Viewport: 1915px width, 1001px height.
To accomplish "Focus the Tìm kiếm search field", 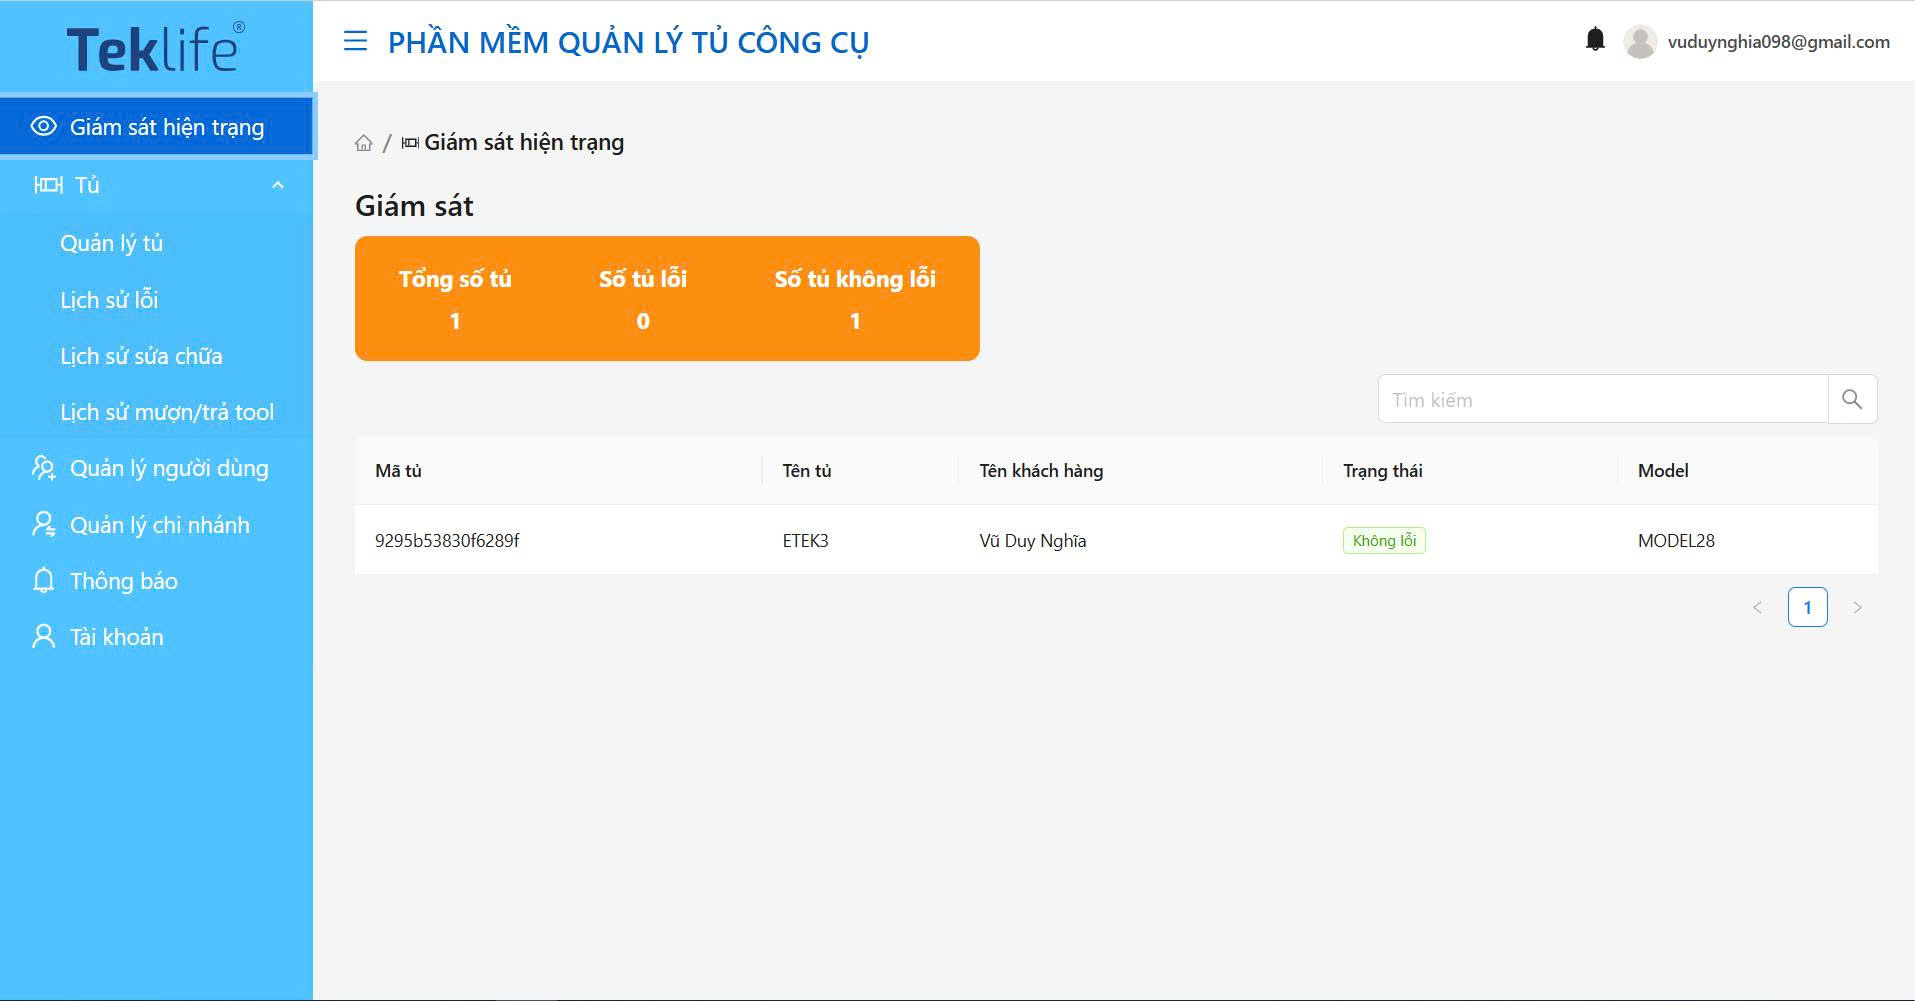I will point(1602,400).
